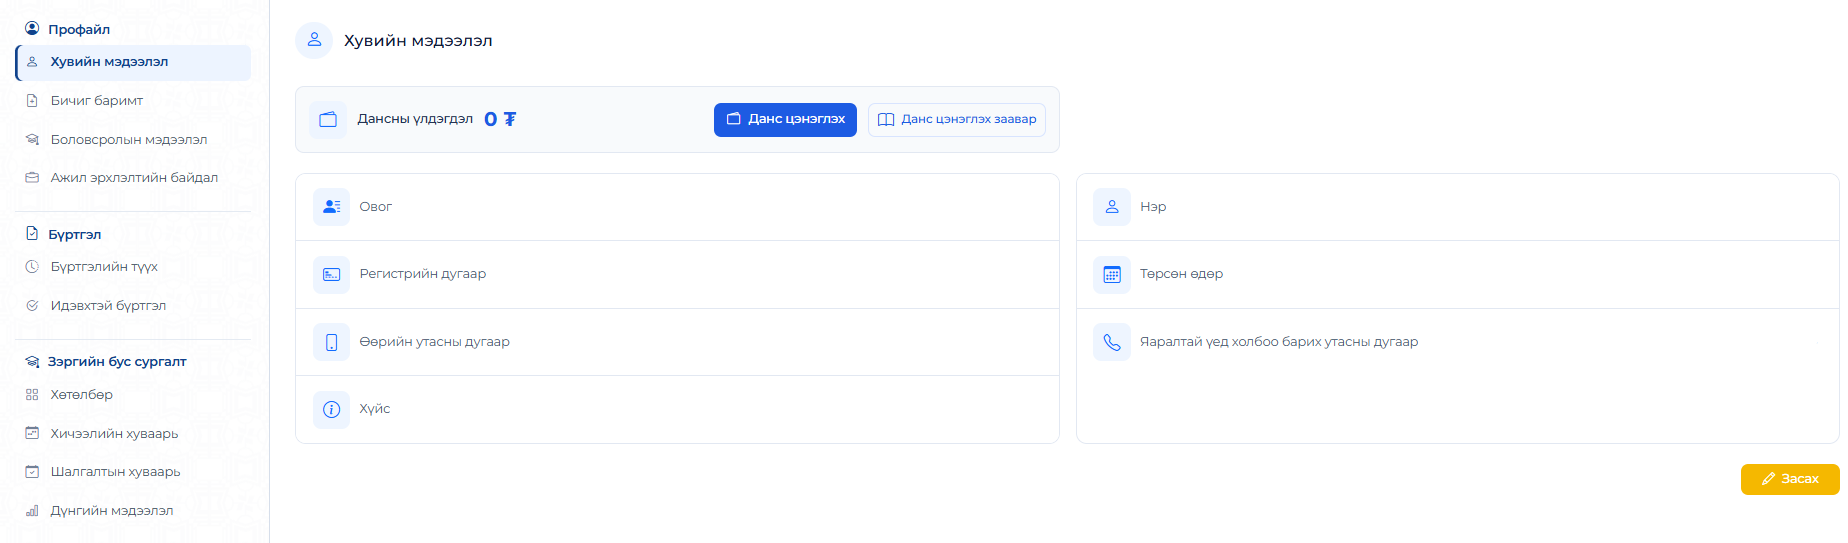This screenshot has width=1848, height=543.
Task: Click the graduation cap icon beside Боловсролын мэдээлэл
Action: pyautogui.click(x=32, y=140)
